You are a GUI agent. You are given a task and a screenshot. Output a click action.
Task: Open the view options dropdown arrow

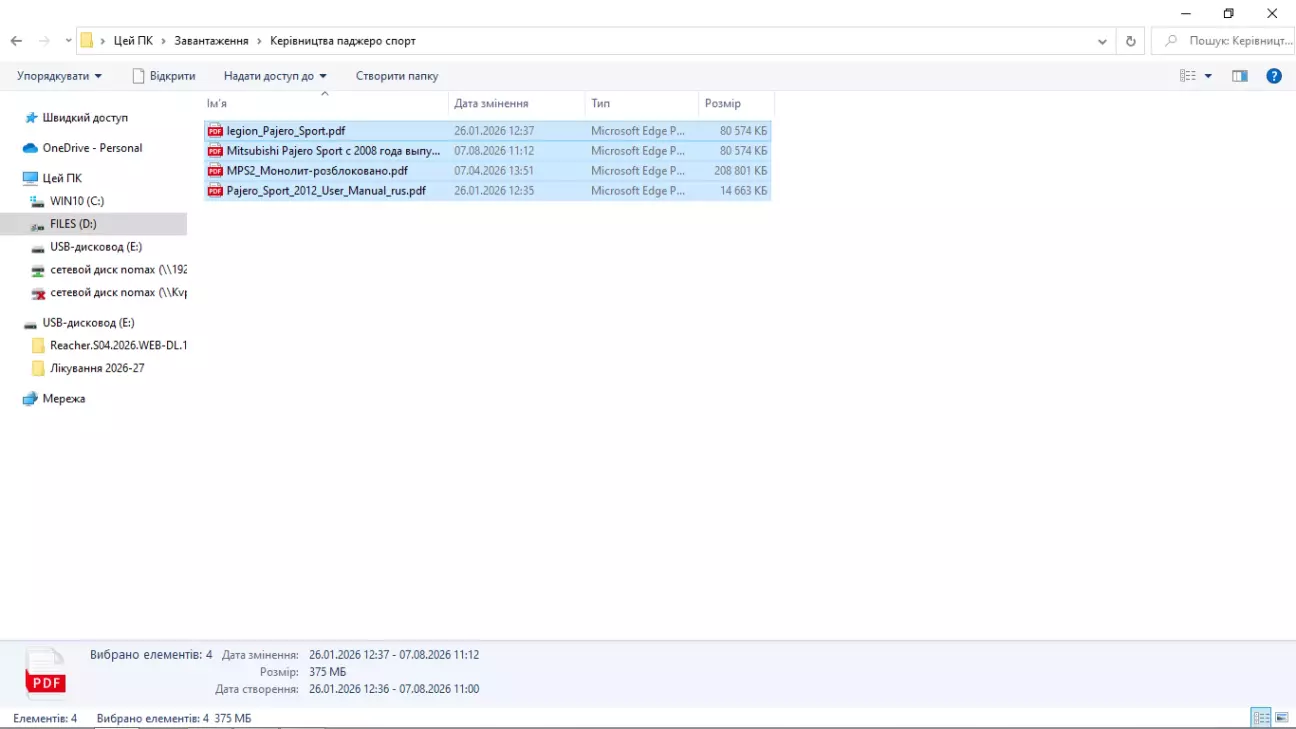pos(1208,76)
